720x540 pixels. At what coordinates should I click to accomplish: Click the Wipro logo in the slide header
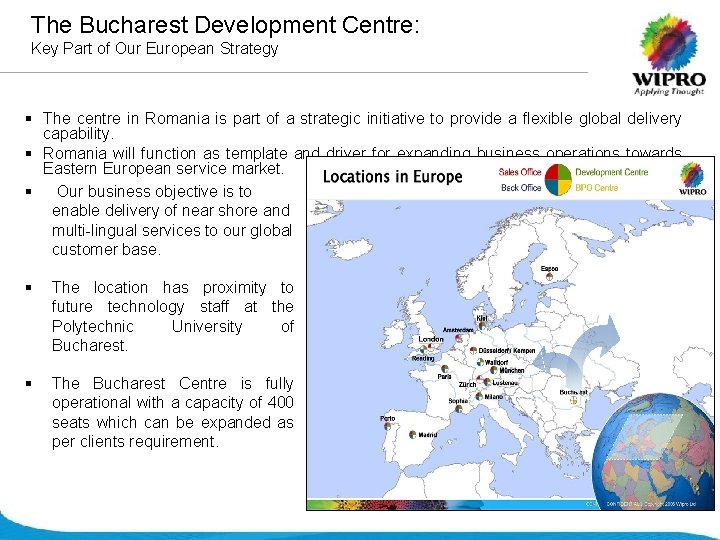pyautogui.click(x=669, y=54)
